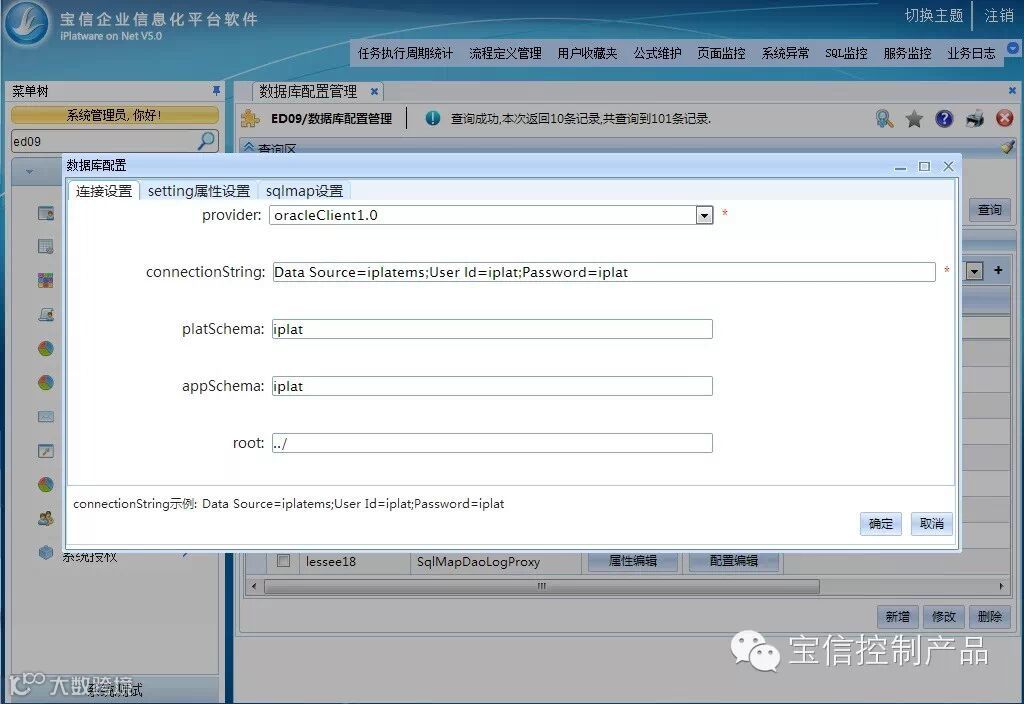
Task: Collapse the 查询区 section chevron
Action: click(248, 148)
